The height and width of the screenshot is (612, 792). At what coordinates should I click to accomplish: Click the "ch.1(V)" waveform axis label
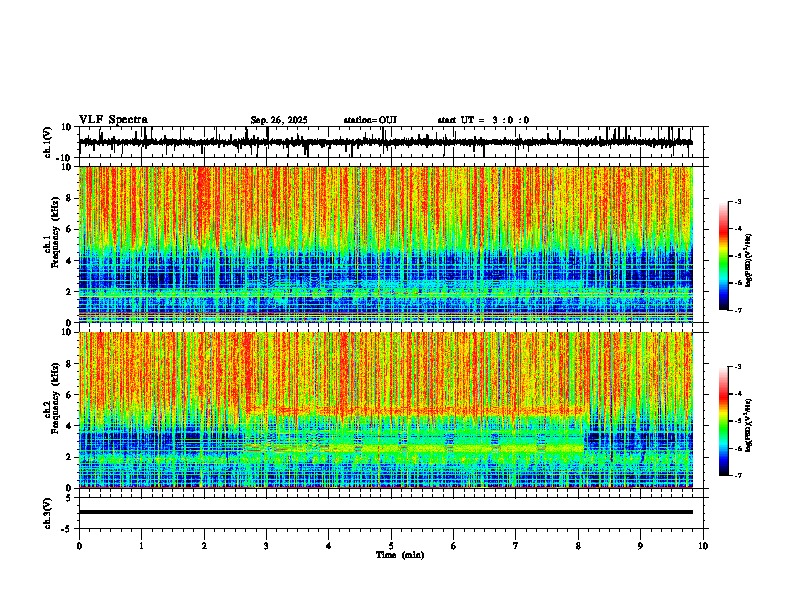(x=48, y=142)
